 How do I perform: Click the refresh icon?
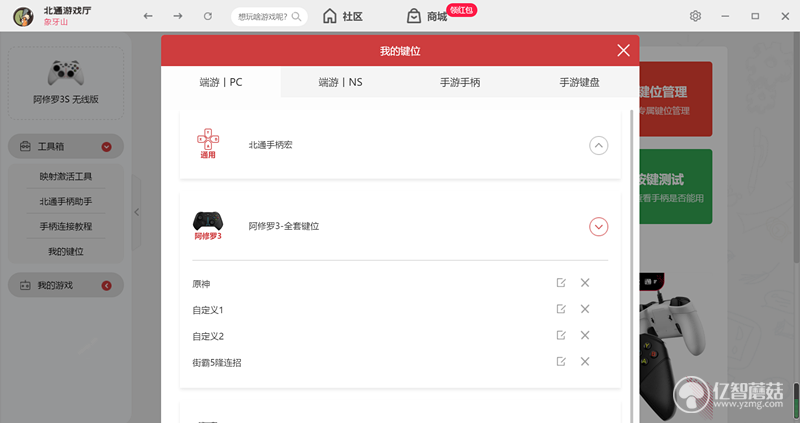point(208,16)
